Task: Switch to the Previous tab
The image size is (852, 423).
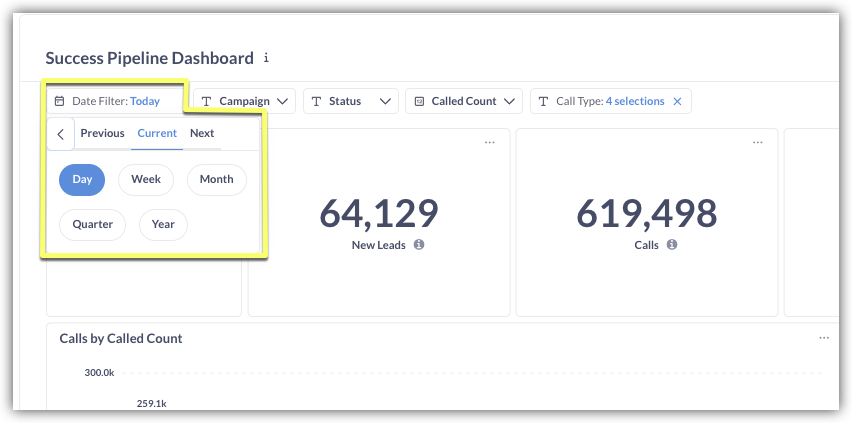Action: coord(102,133)
